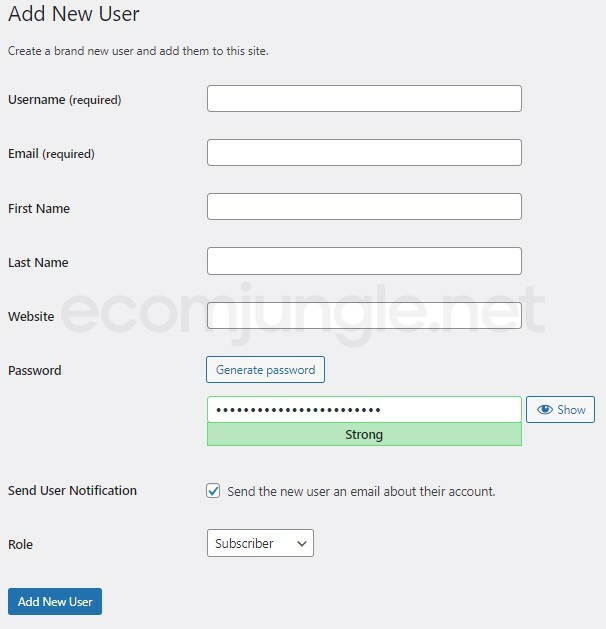Click the 'Last Name' label text

(38, 263)
